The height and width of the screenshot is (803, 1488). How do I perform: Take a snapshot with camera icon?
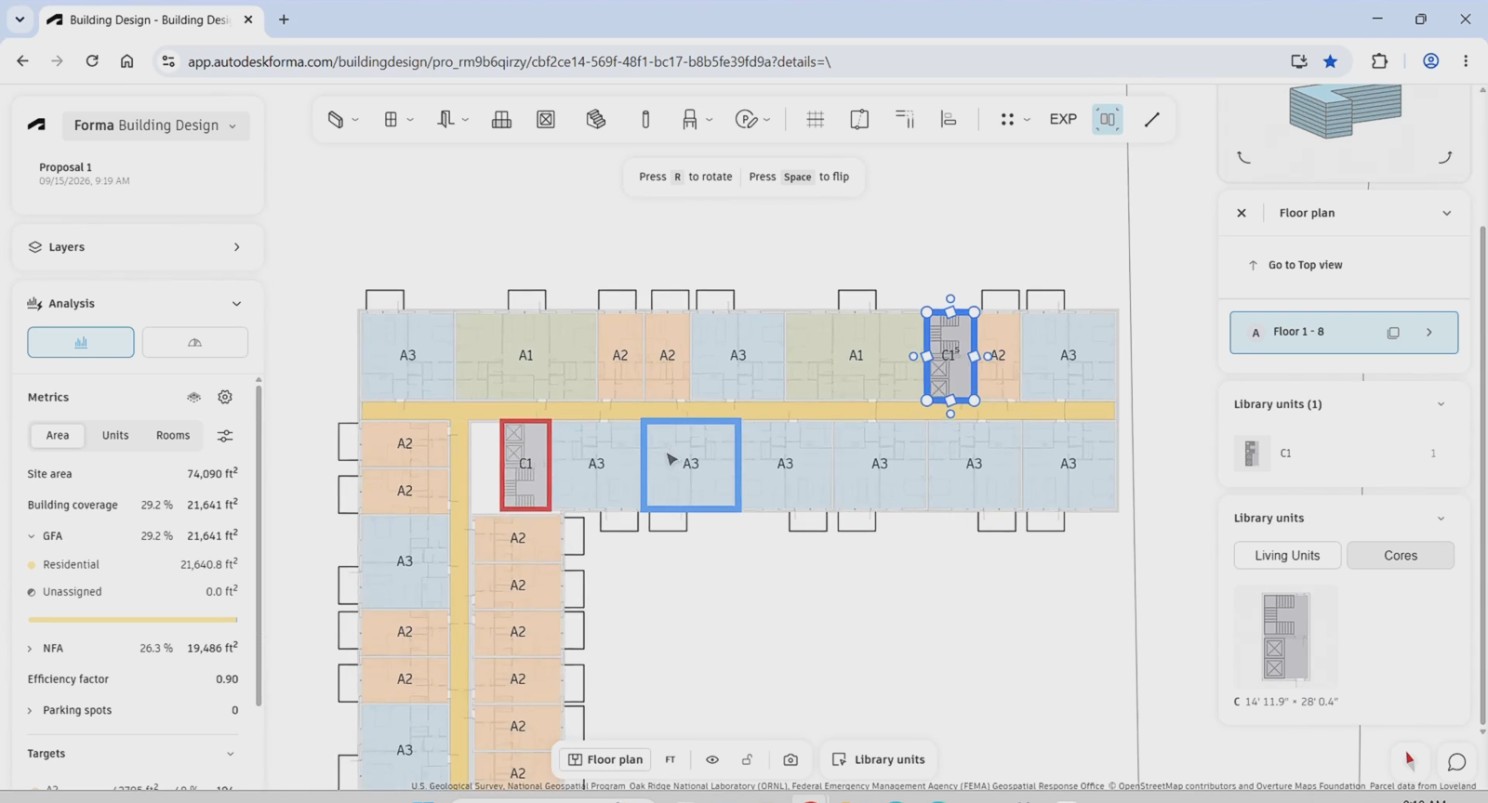point(790,760)
